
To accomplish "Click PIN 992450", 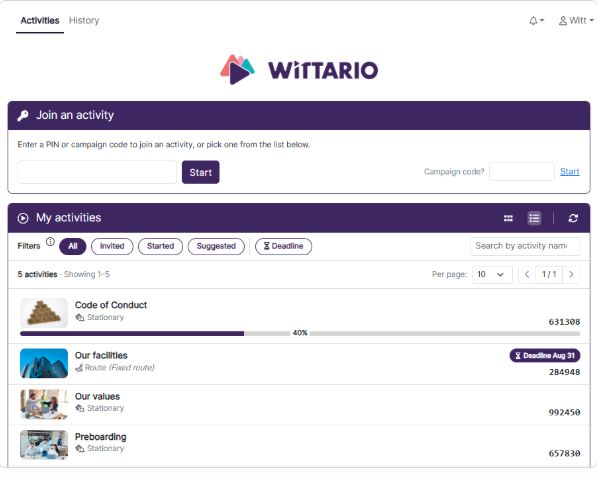I will 564,412.
